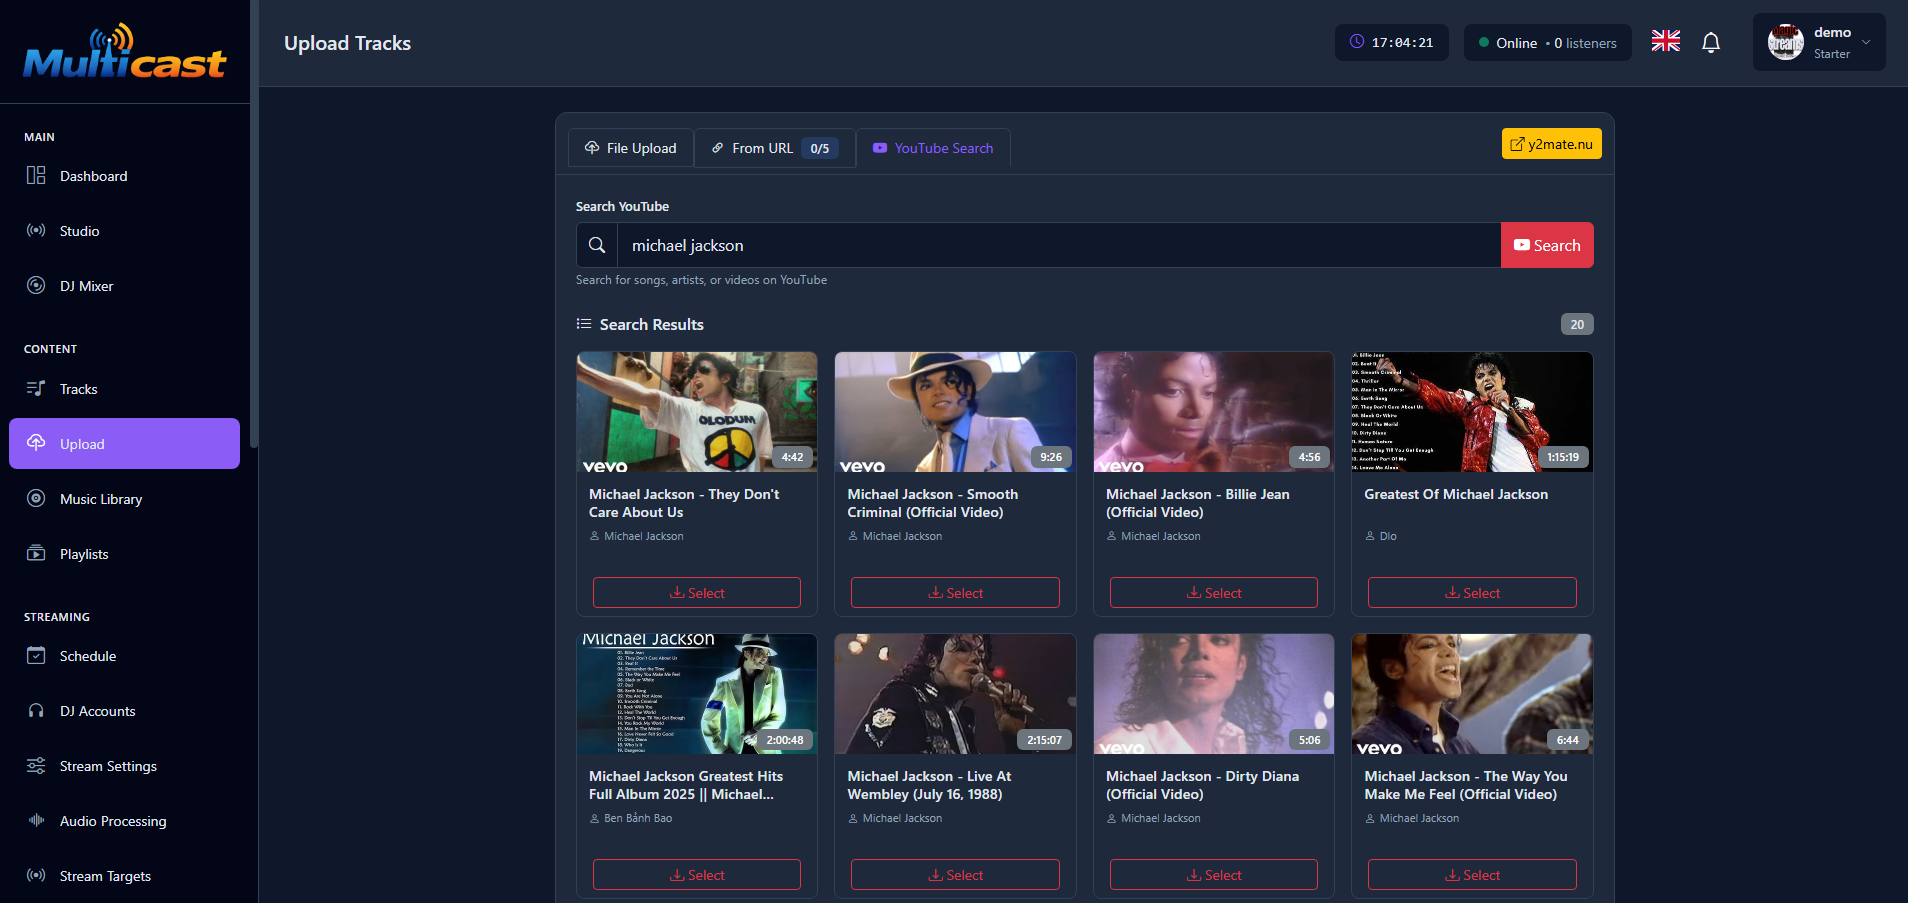Open Stream Targets in the sidebar

(105, 876)
